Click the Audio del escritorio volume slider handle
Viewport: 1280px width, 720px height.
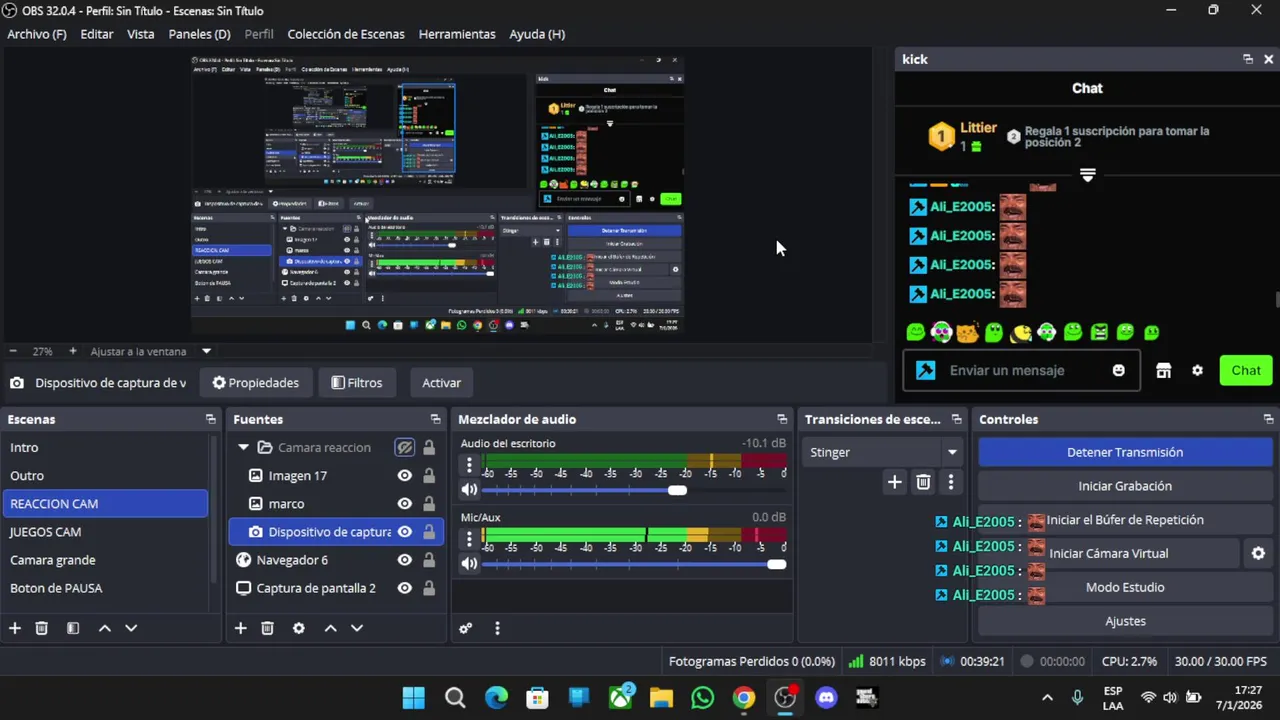point(677,490)
